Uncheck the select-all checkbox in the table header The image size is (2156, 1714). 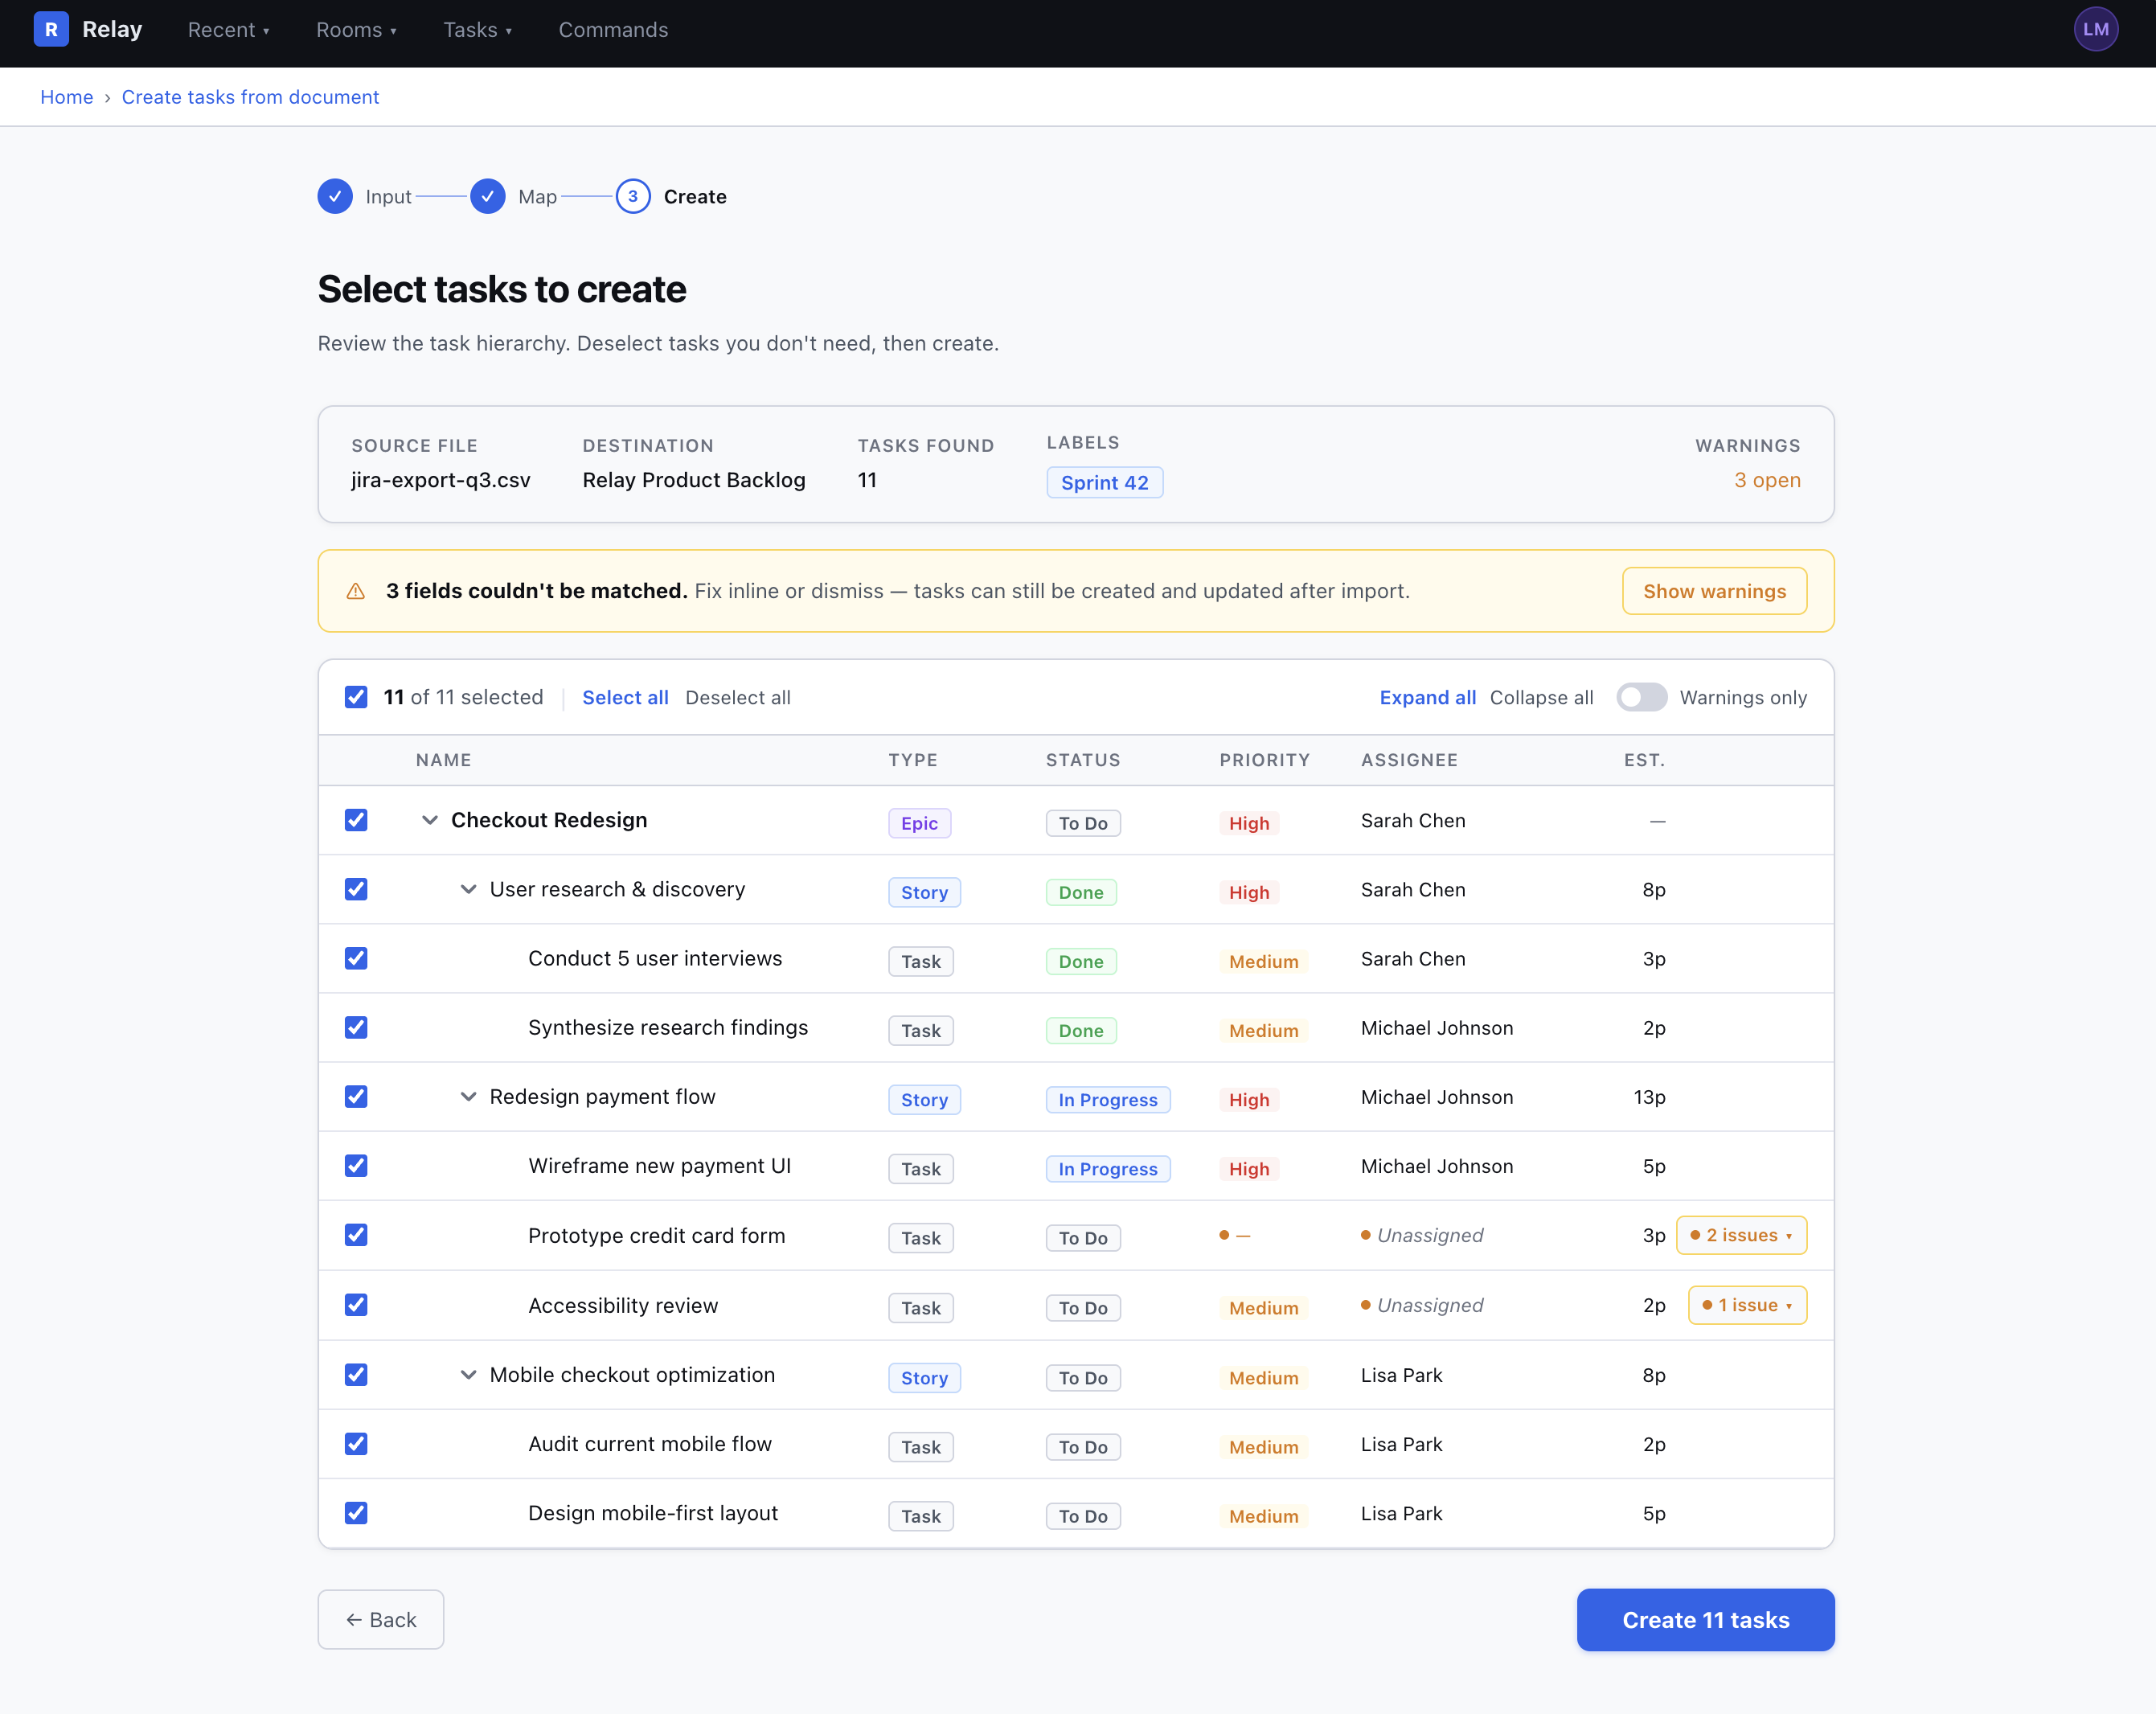pos(356,697)
